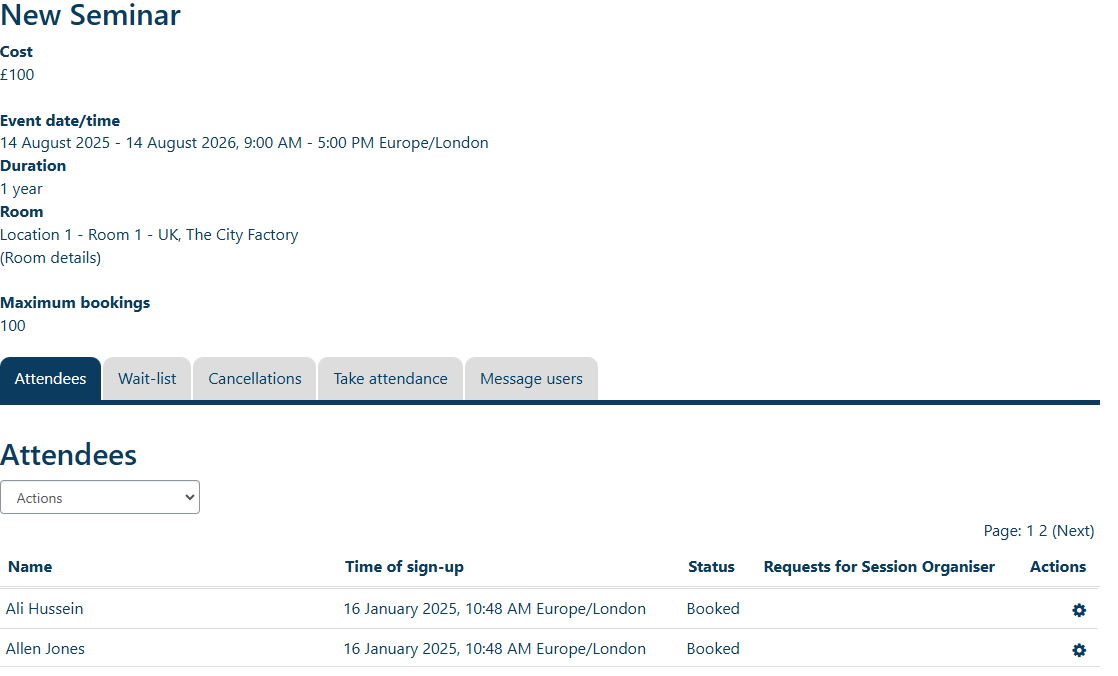Image resolution: width=1118 pixels, height=676 pixels.
Task: Click the Requests for Session Organiser header
Action: tap(879, 567)
